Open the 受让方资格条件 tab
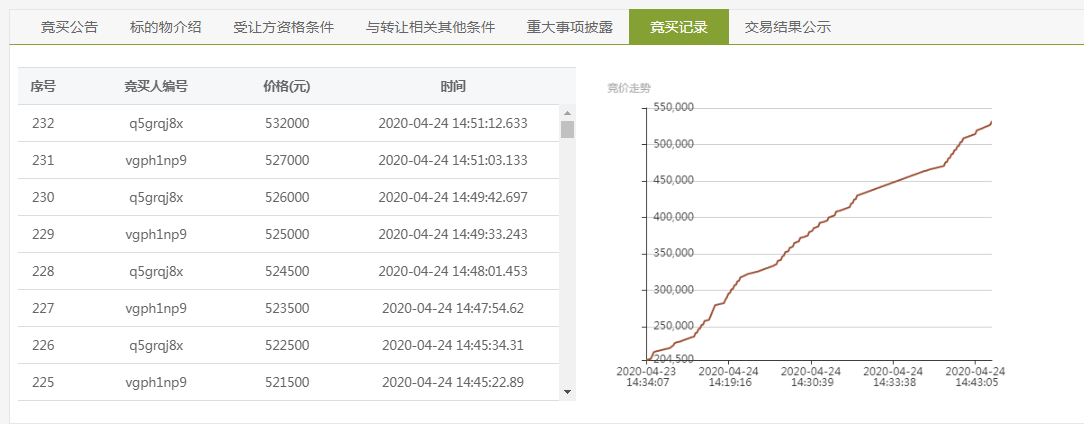 click(x=283, y=28)
